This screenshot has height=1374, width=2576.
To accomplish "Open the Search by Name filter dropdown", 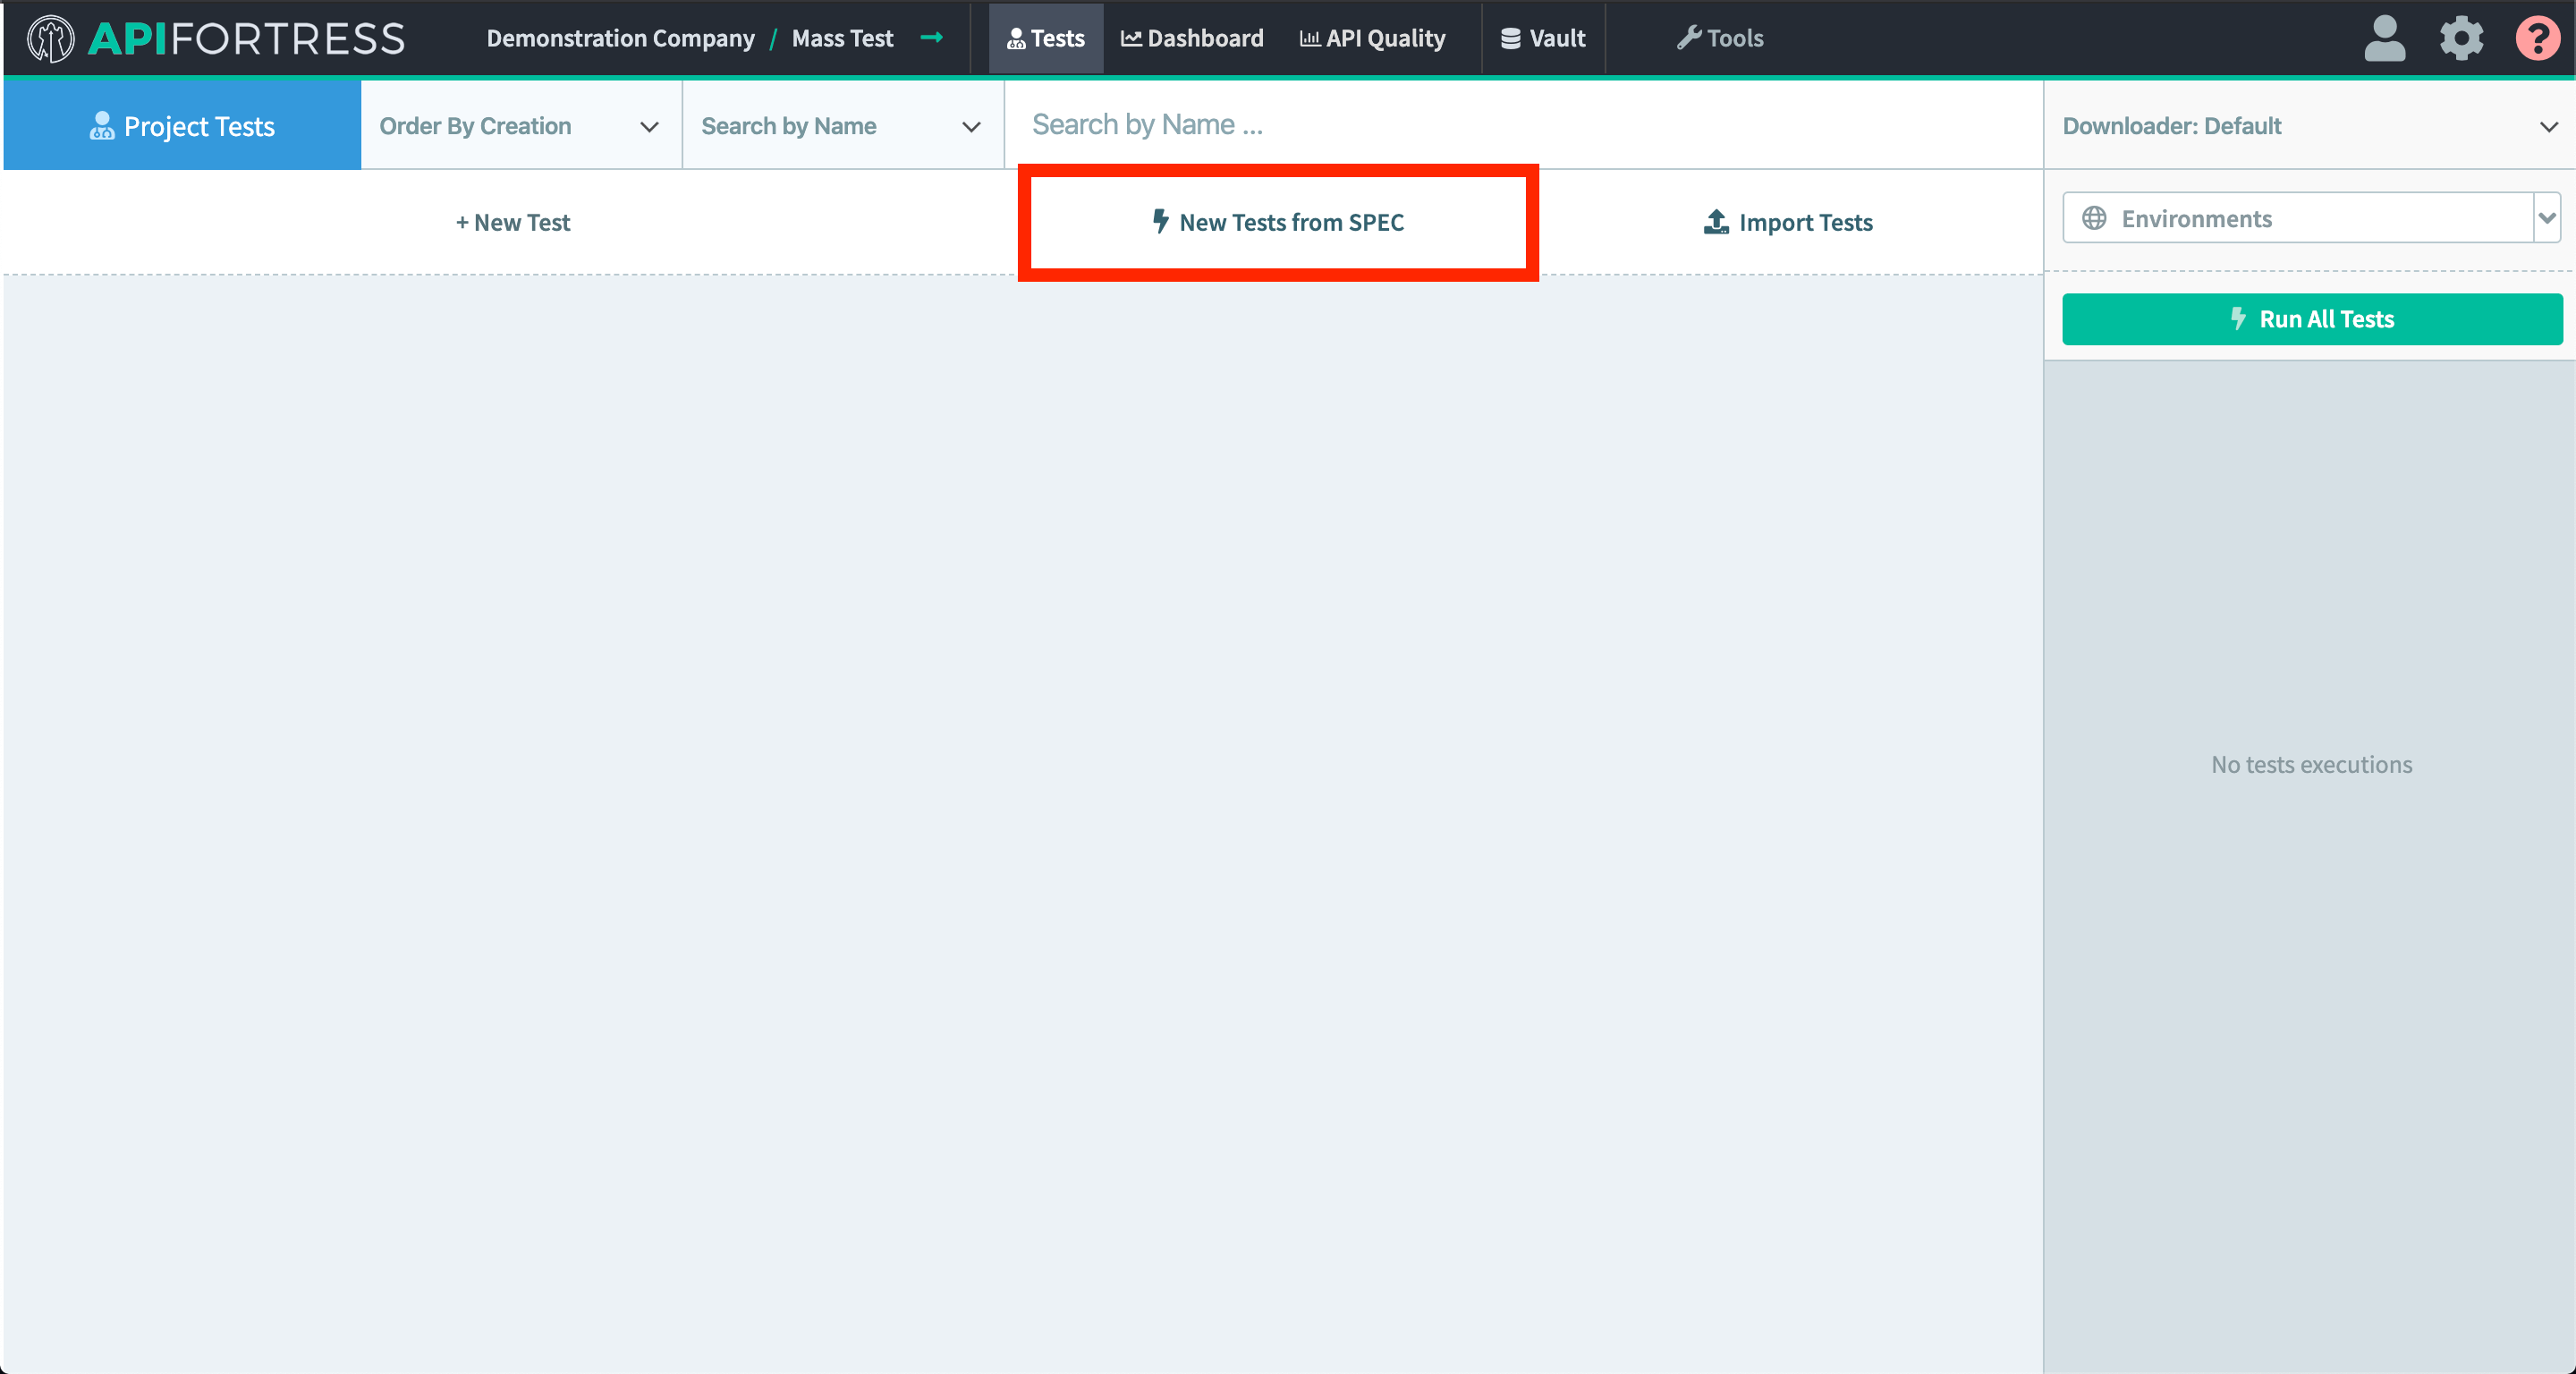I will point(842,126).
